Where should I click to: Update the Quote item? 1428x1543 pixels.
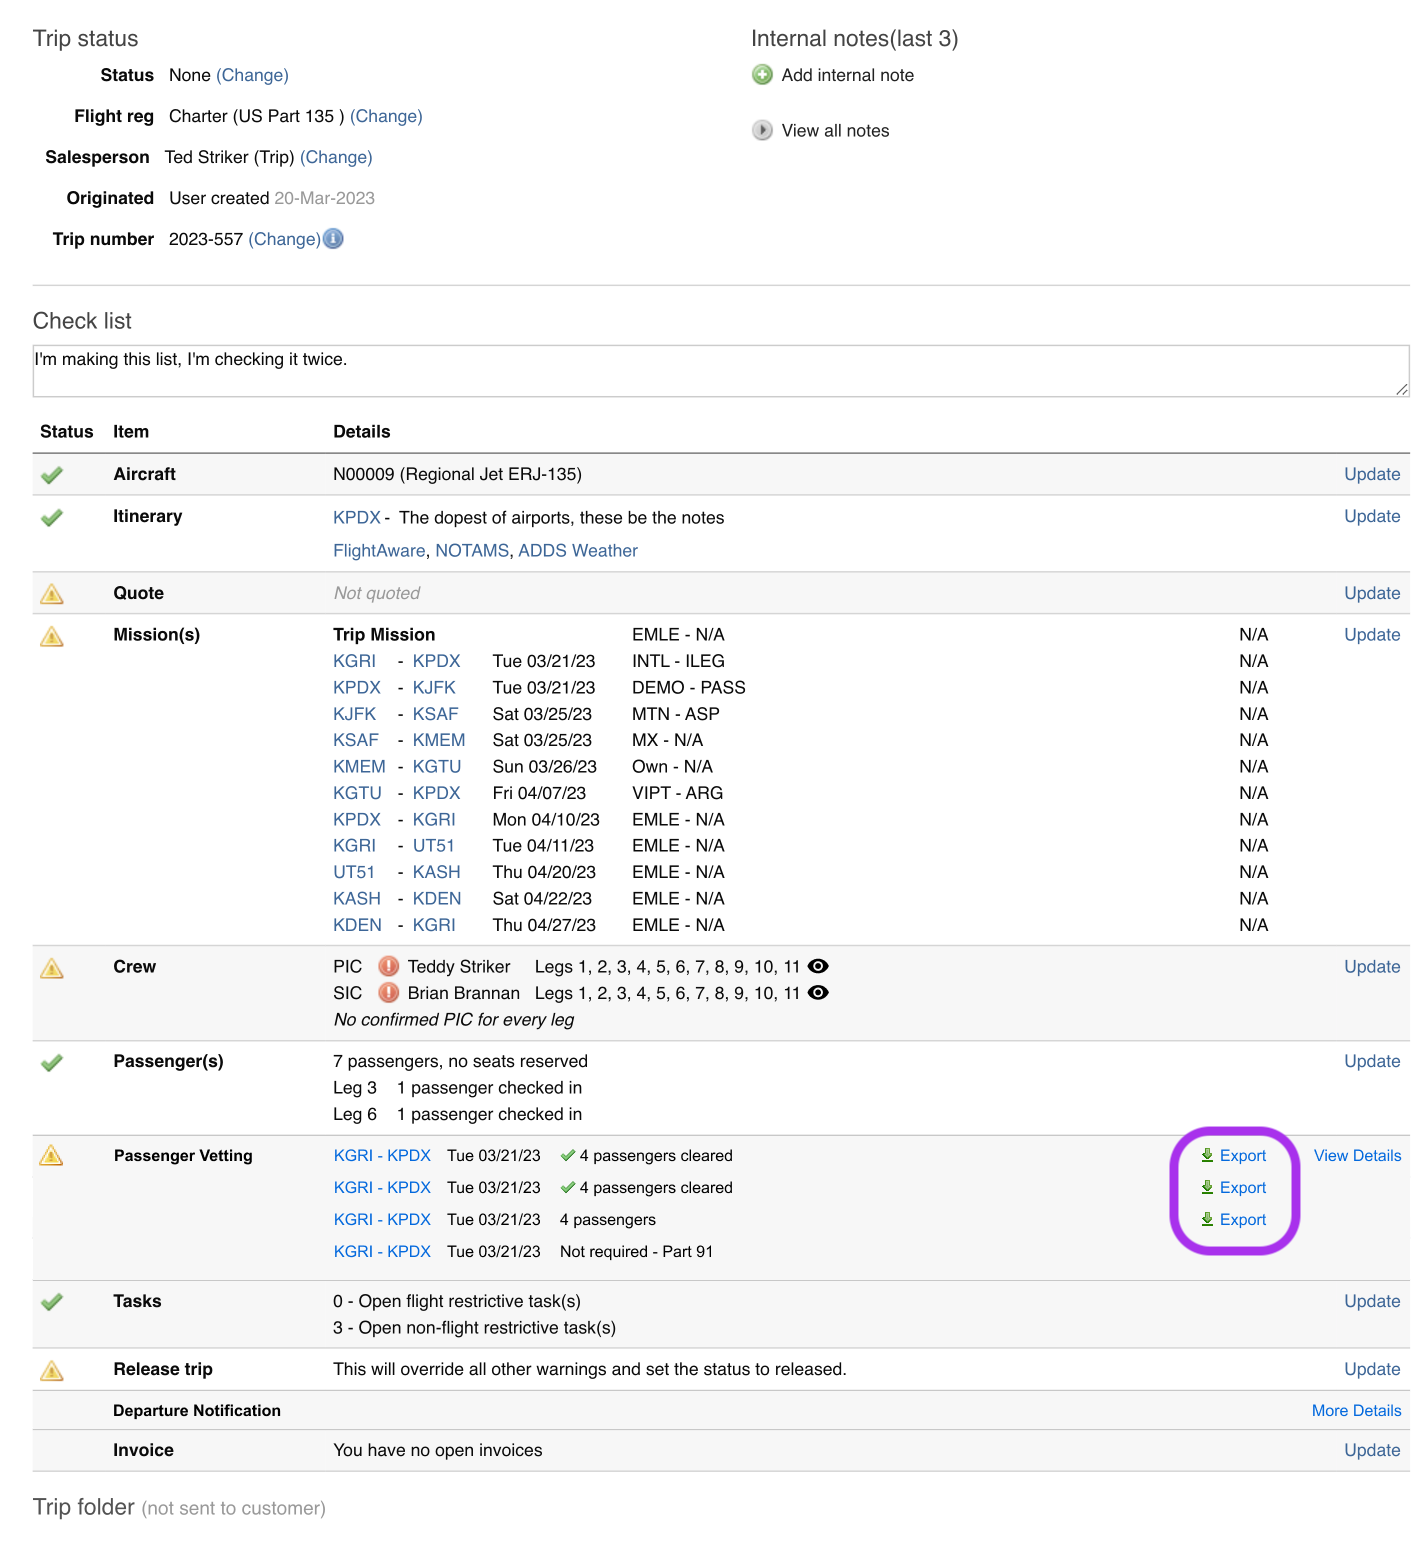(x=1372, y=593)
